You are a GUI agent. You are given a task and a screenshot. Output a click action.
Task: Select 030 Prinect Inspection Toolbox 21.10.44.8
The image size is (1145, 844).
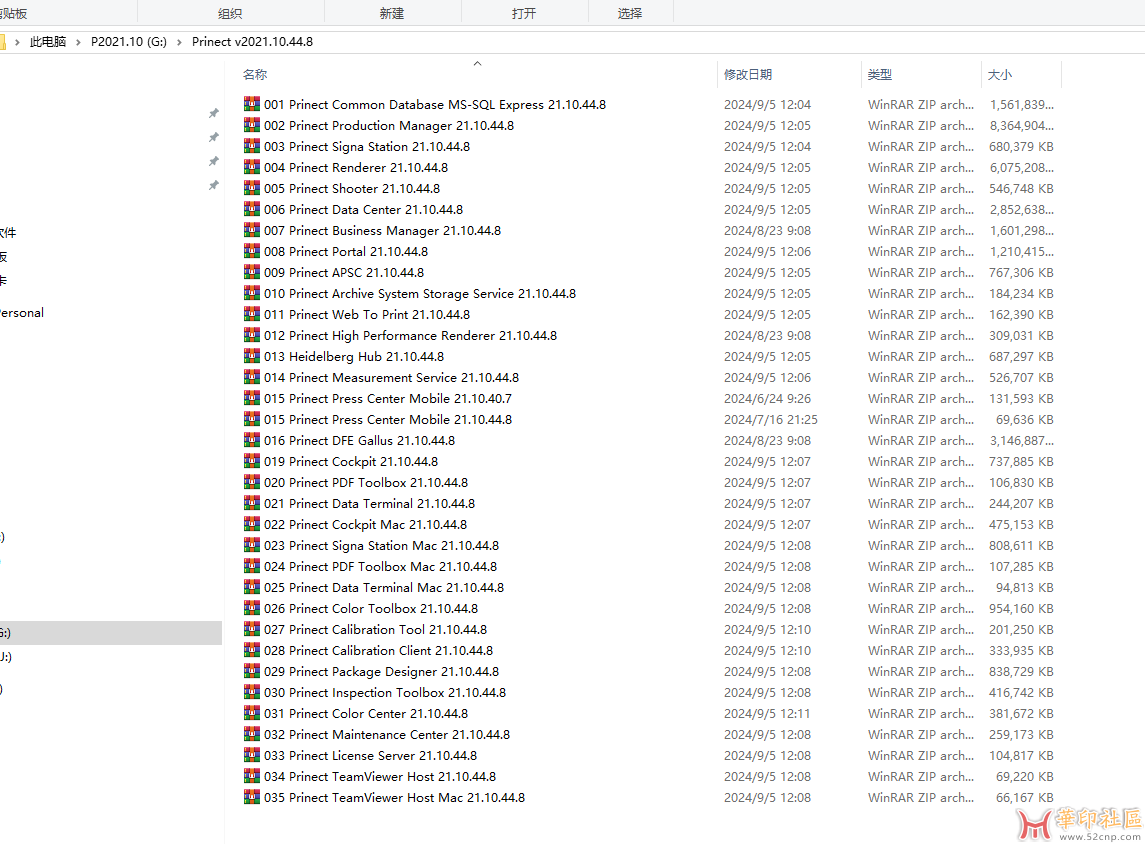[x=385, y=693]
